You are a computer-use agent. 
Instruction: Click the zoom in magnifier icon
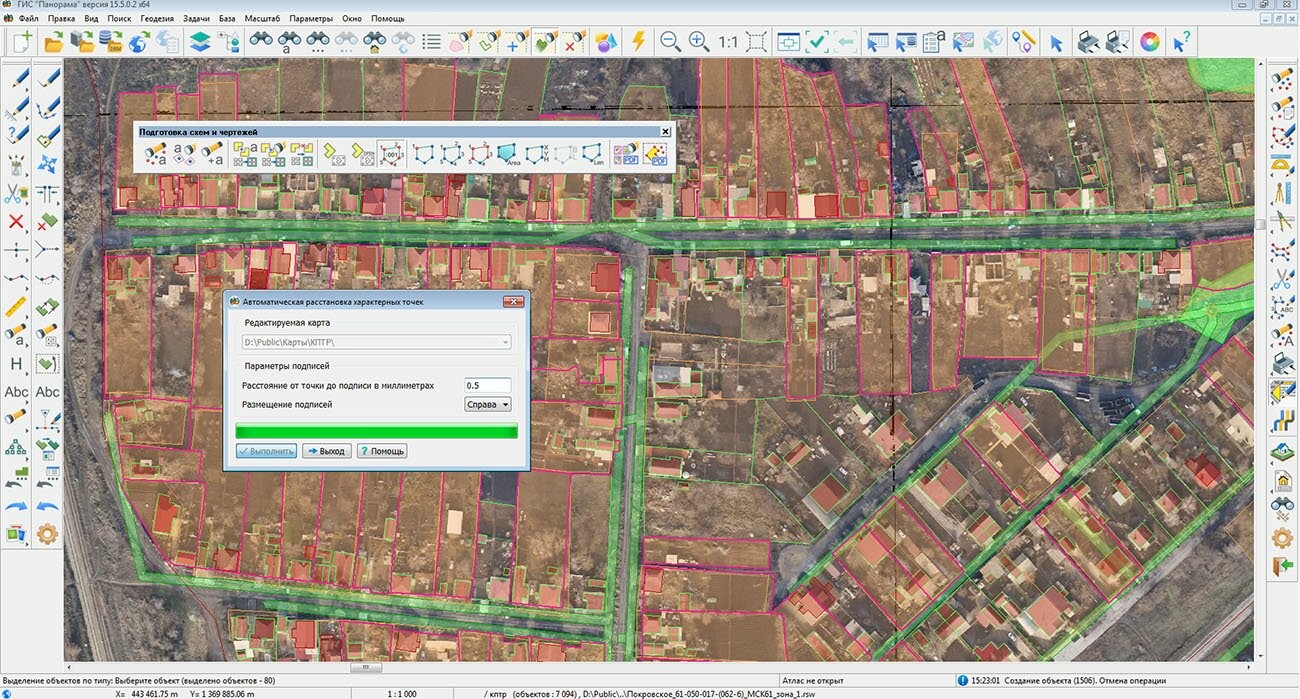[x=698, y=42]
